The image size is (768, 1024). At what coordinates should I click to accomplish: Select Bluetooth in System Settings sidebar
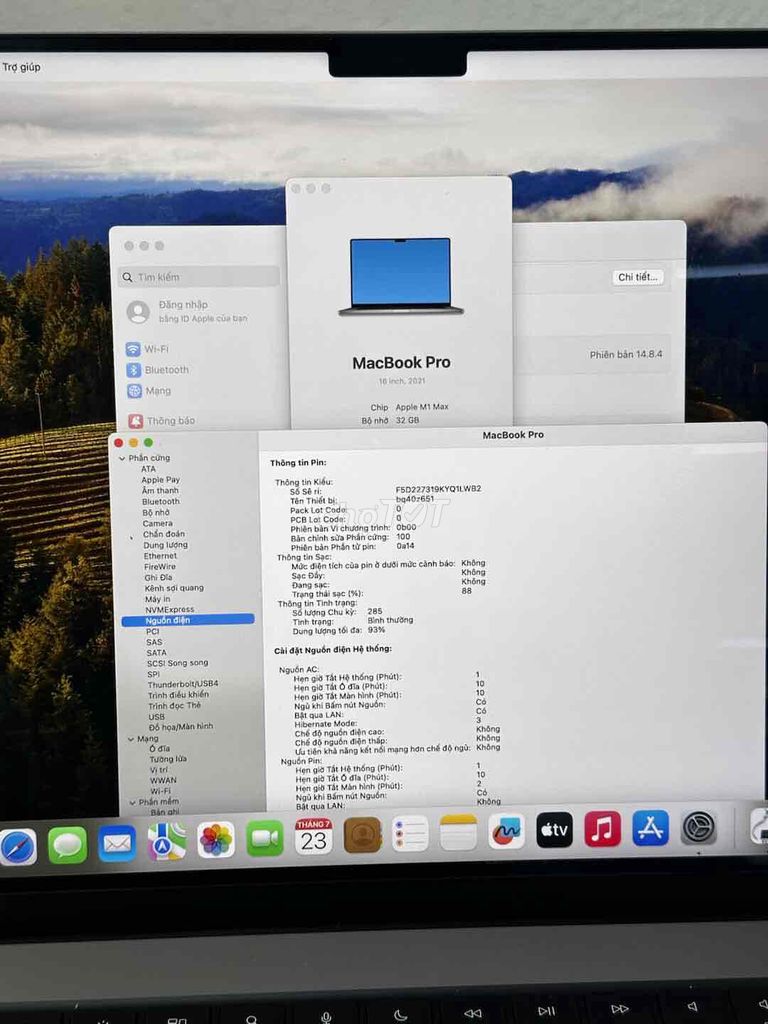[157, 370]
